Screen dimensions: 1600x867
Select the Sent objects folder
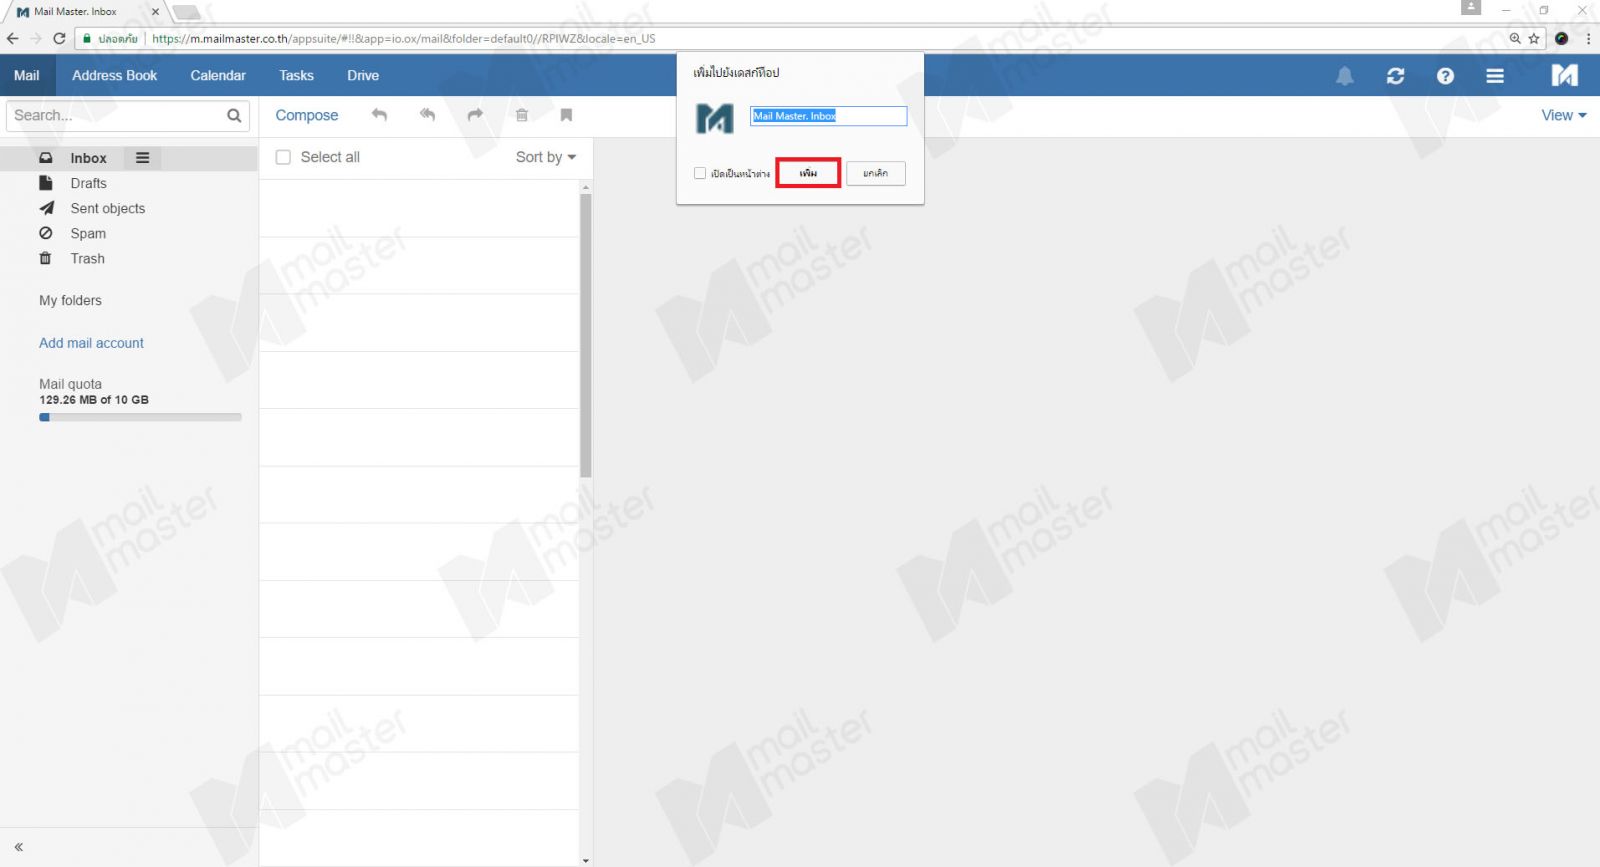click(107, 208)
